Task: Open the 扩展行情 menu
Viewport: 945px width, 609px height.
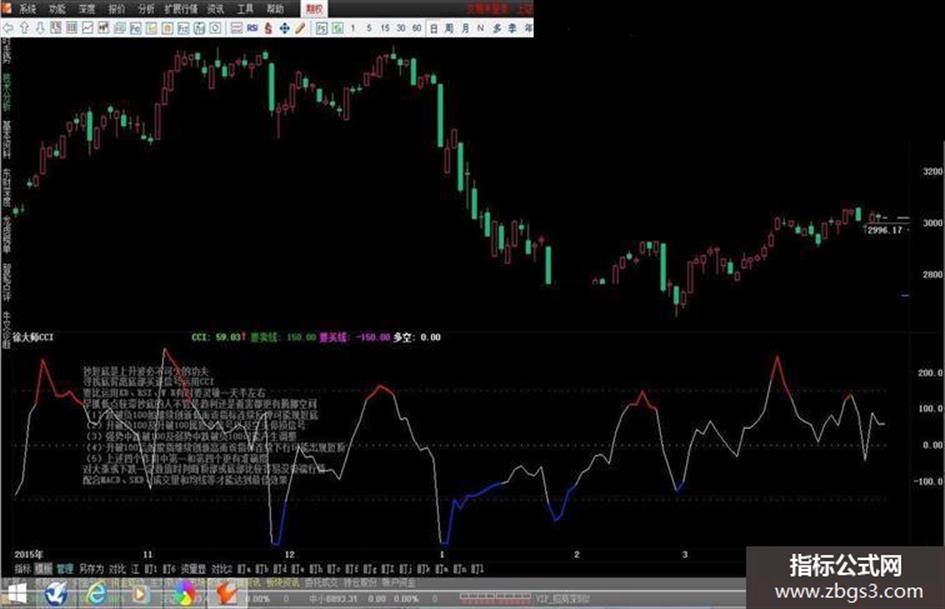Action: click(181, 9)
